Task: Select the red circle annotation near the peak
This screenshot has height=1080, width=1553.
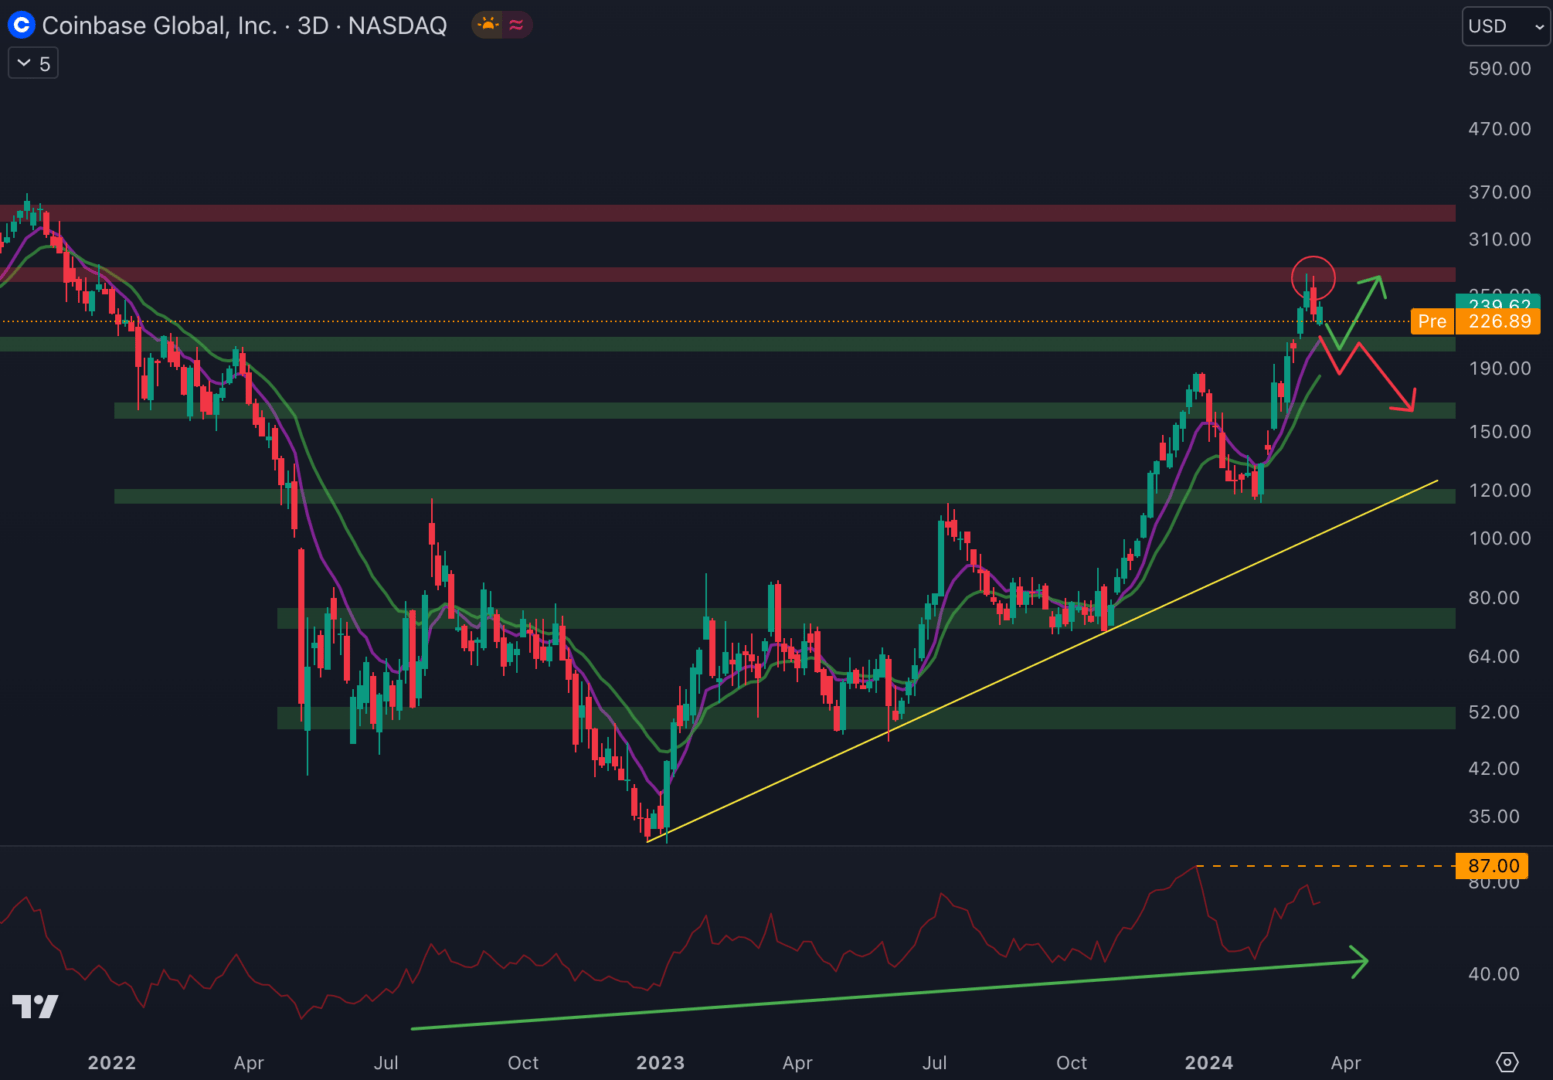Action: pos(1313,277)
